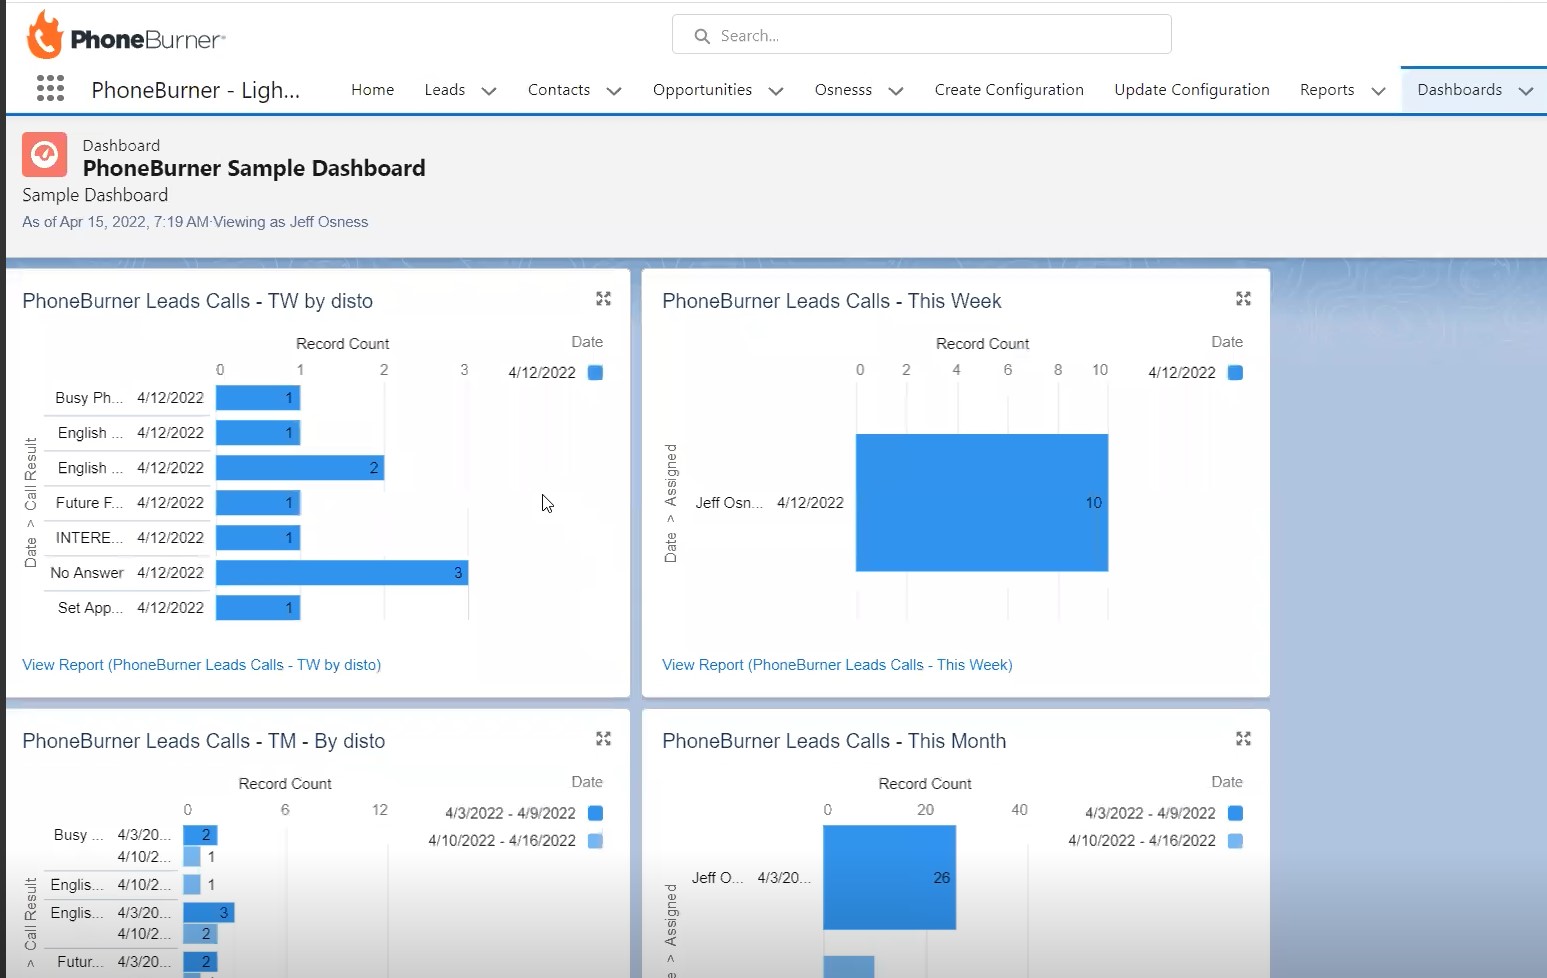Viewport: 1547px width, 978px height.
Task: Expand the Leads Calls This Week chart
Action: pos(1243,299)
